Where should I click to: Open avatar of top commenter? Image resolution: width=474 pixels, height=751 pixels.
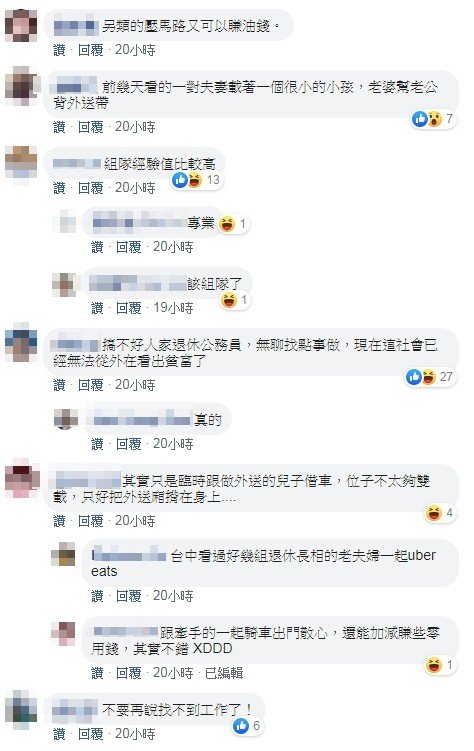click(x=21, y=25)
